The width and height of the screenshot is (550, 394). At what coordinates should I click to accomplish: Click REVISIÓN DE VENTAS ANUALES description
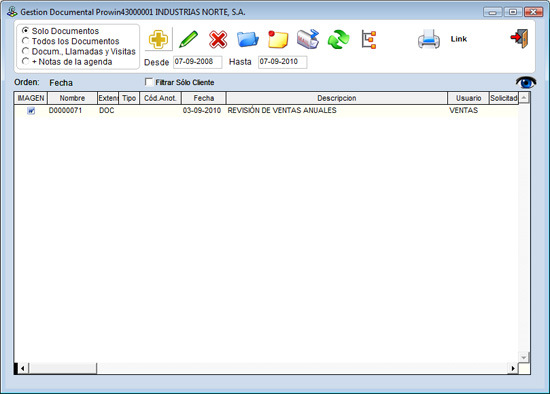click(282, 111)
